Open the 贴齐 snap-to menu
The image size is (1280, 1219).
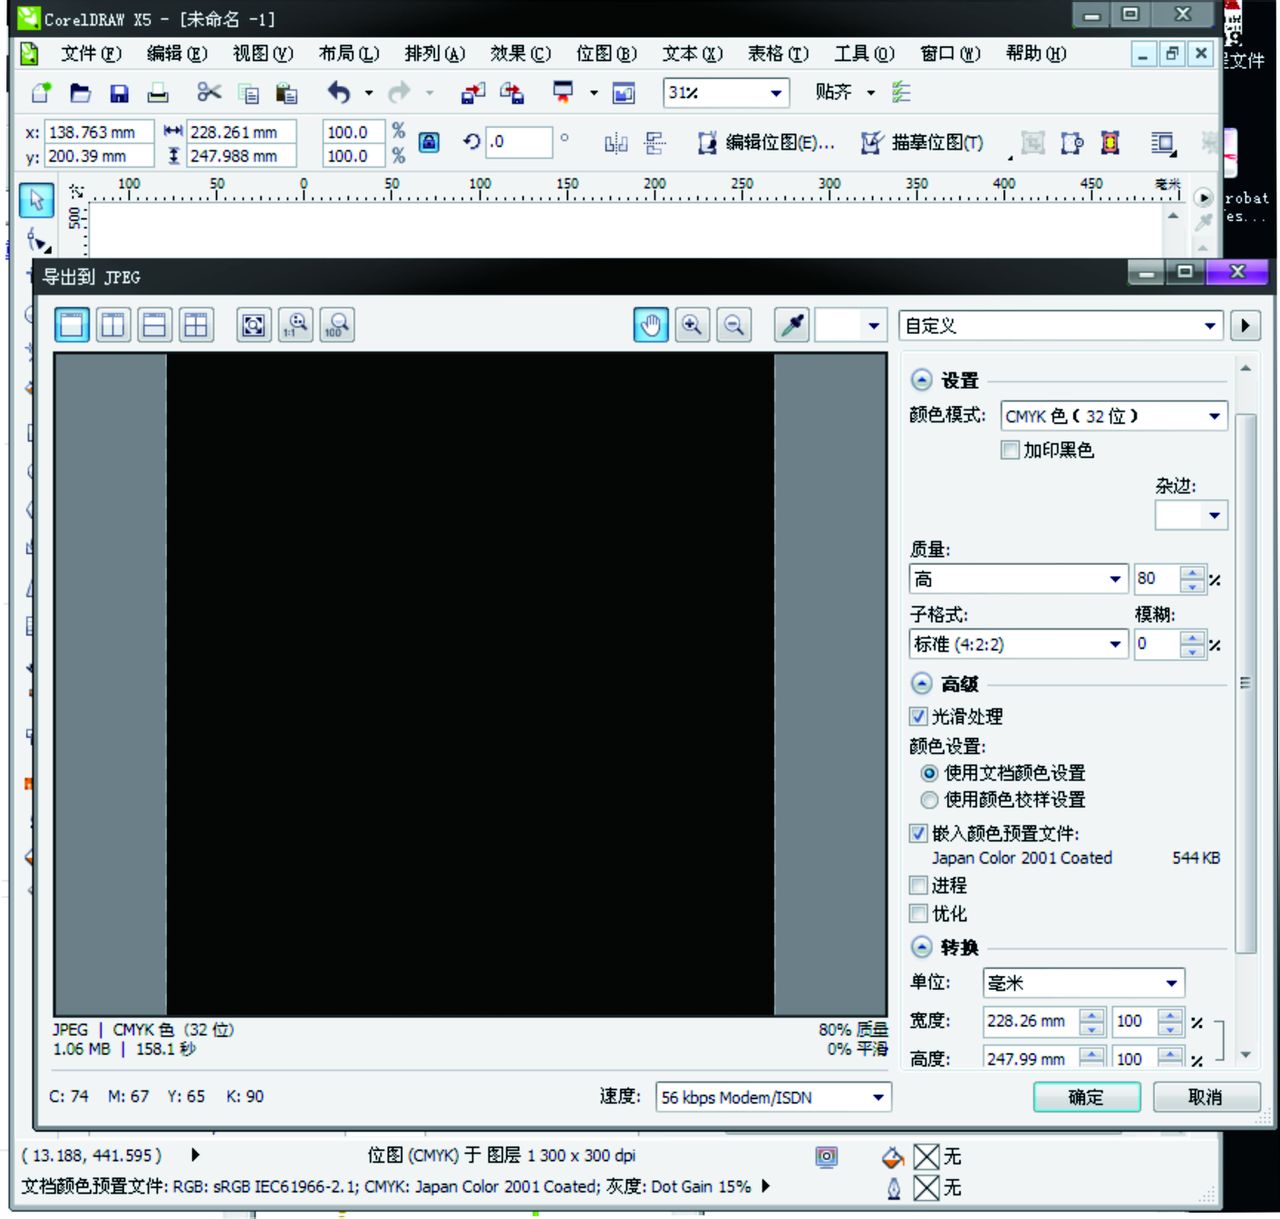pyautogui.click(x=845, y=92)
